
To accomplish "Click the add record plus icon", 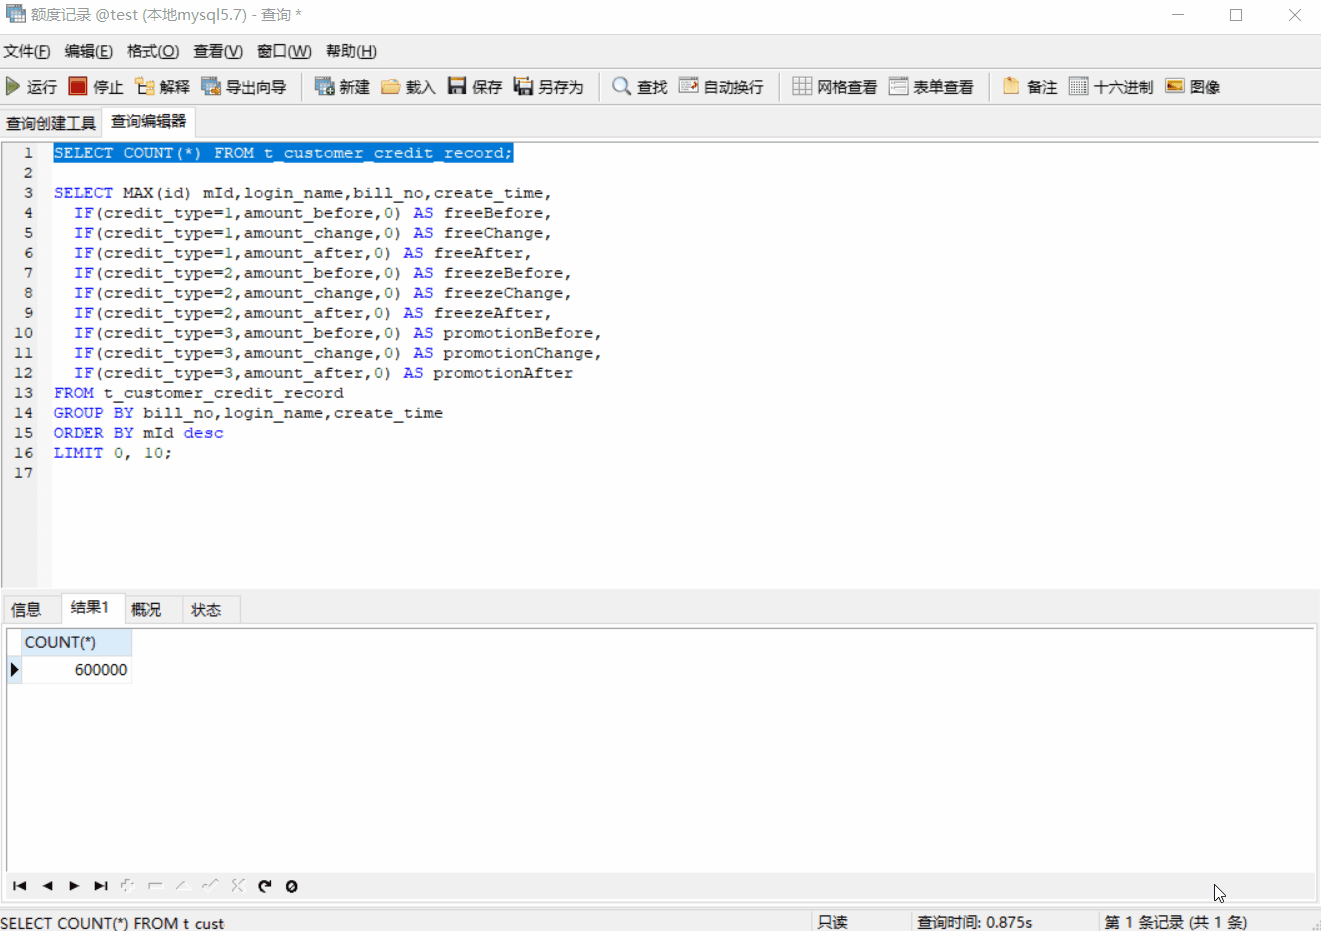I will (x=128, y=886).
